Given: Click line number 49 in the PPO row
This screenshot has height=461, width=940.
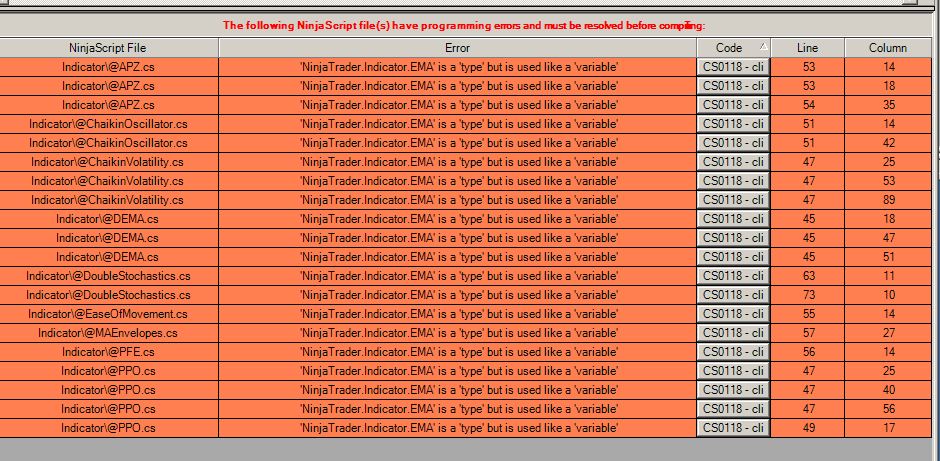Looking at the screenshot, I should click(808, 428).
